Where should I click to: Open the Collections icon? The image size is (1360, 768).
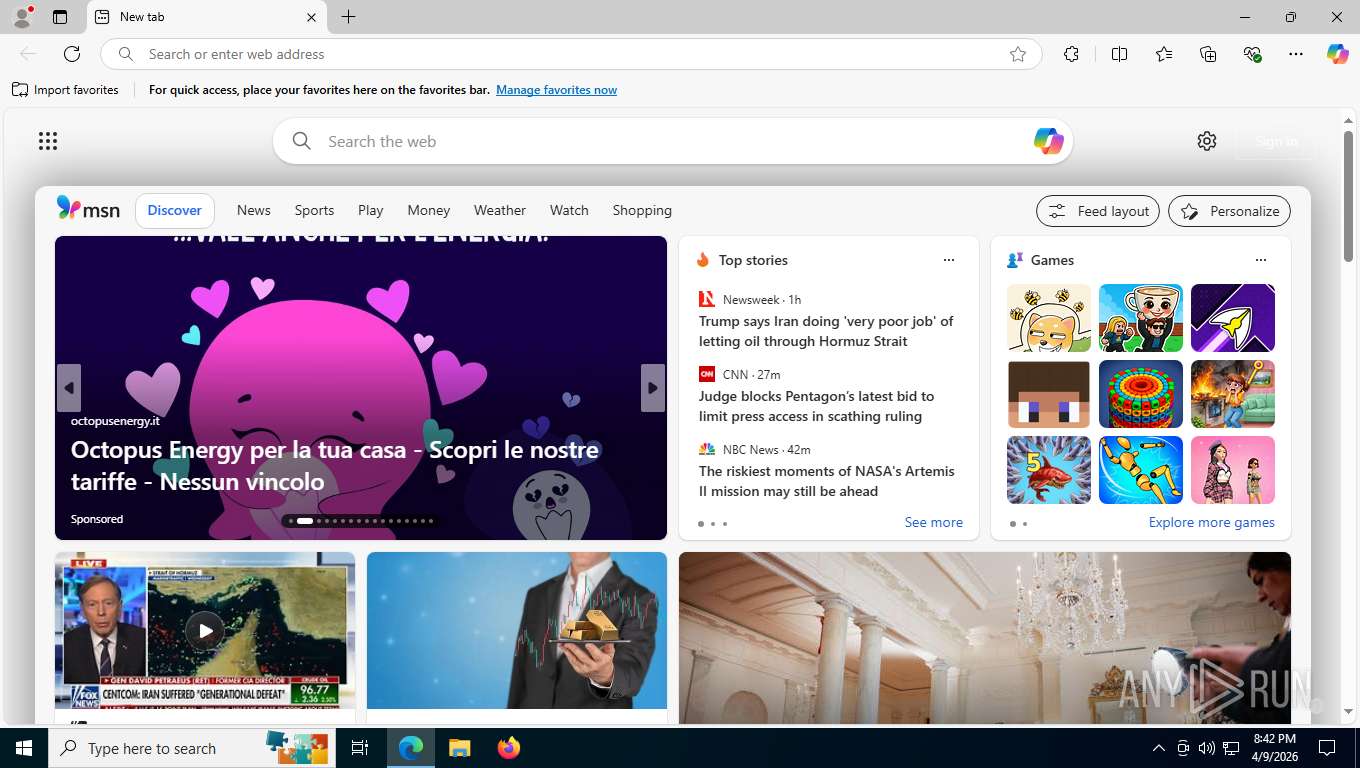tap(1208, 54)
